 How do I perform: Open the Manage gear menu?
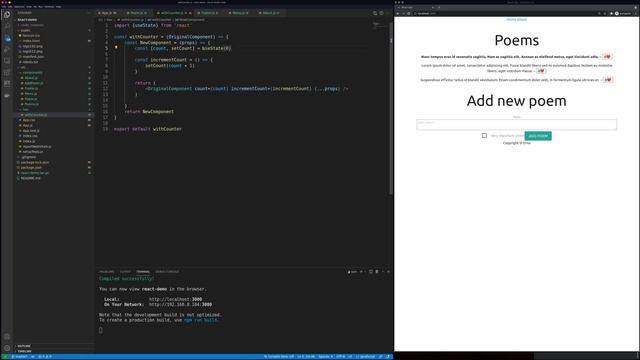(7, 348)
